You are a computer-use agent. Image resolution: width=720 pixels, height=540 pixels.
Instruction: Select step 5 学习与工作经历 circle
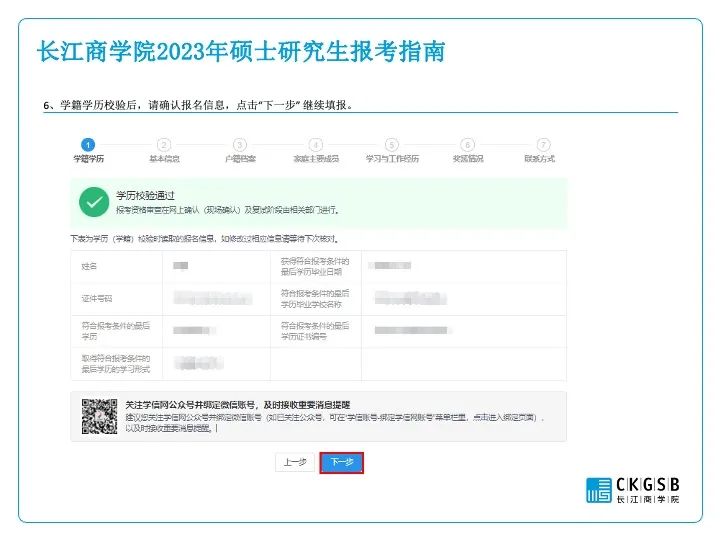pyautogui.click(x=392, y=145)
